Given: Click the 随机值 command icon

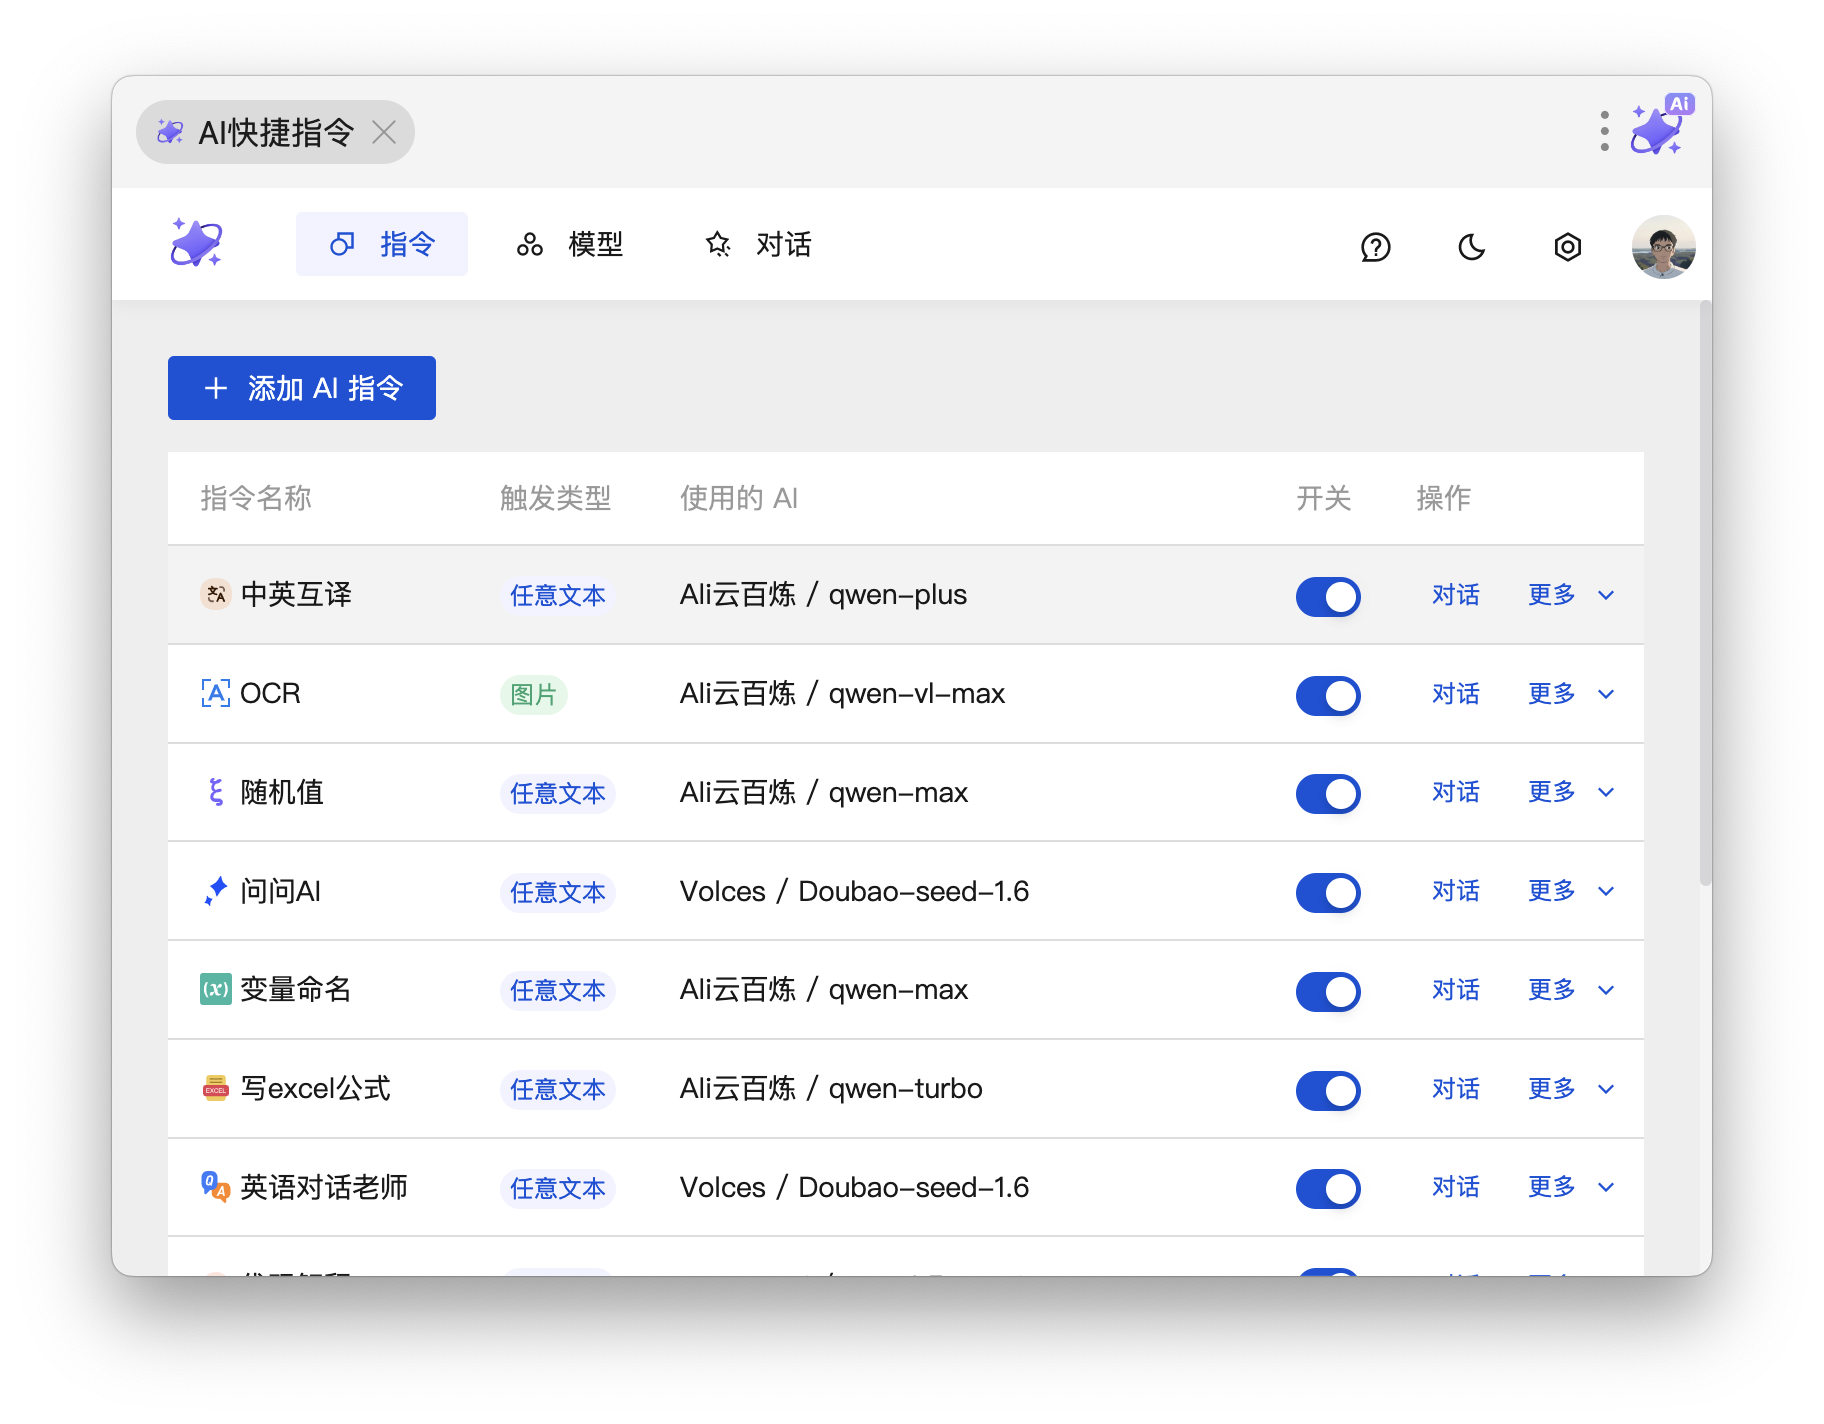Looking at the screenshot, I should point(216,792).
